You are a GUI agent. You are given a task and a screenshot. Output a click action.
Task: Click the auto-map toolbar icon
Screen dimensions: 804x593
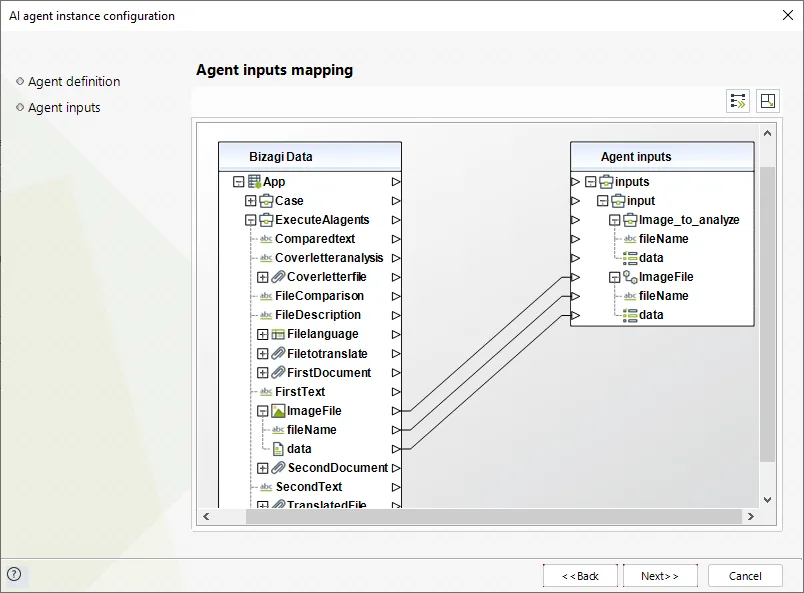738,101
